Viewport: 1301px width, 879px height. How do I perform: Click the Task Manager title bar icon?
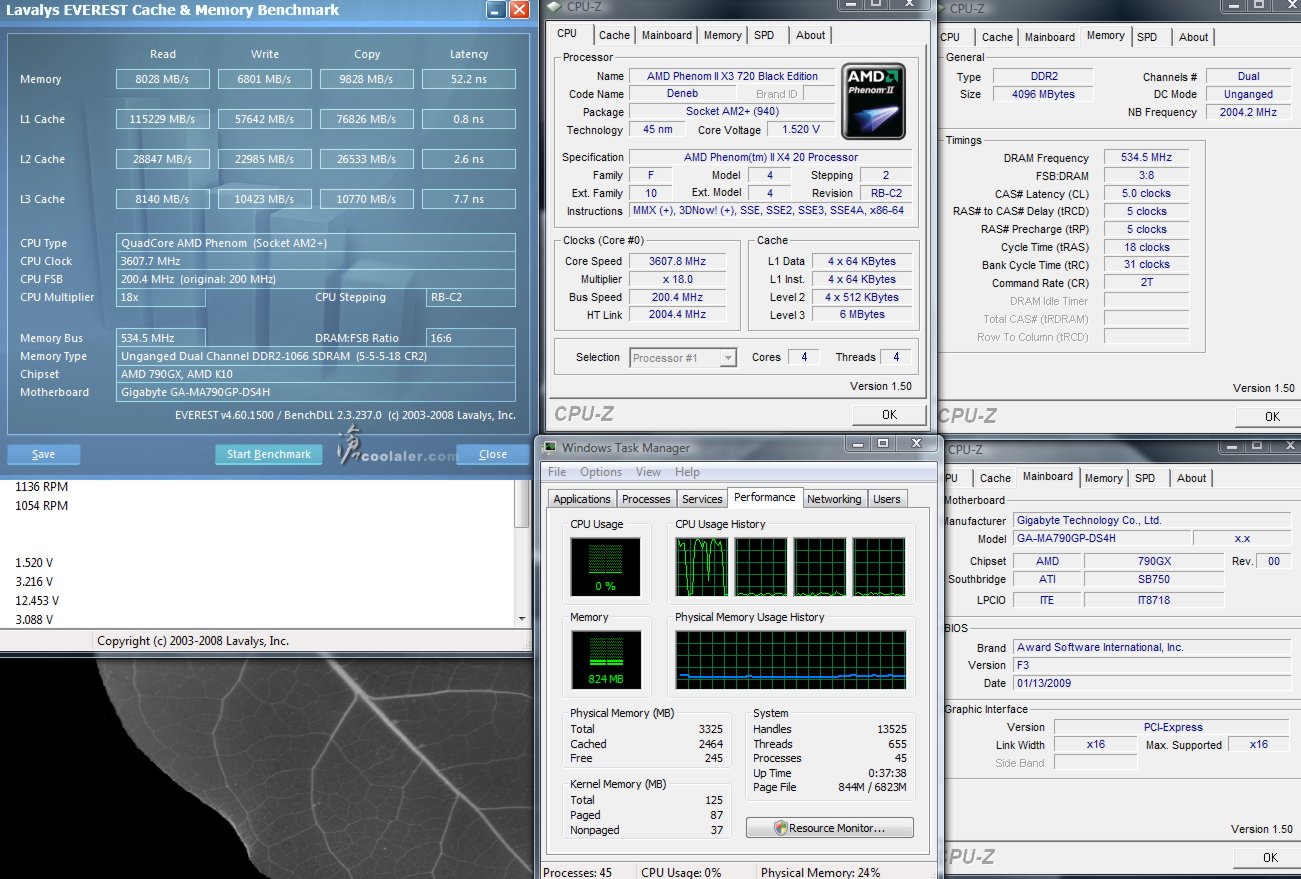550,448
